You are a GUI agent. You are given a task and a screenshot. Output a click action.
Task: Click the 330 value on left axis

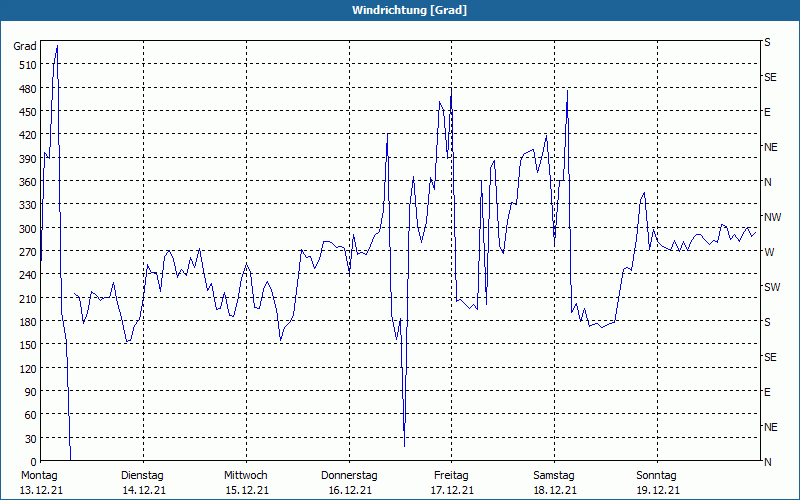[28, 205]
